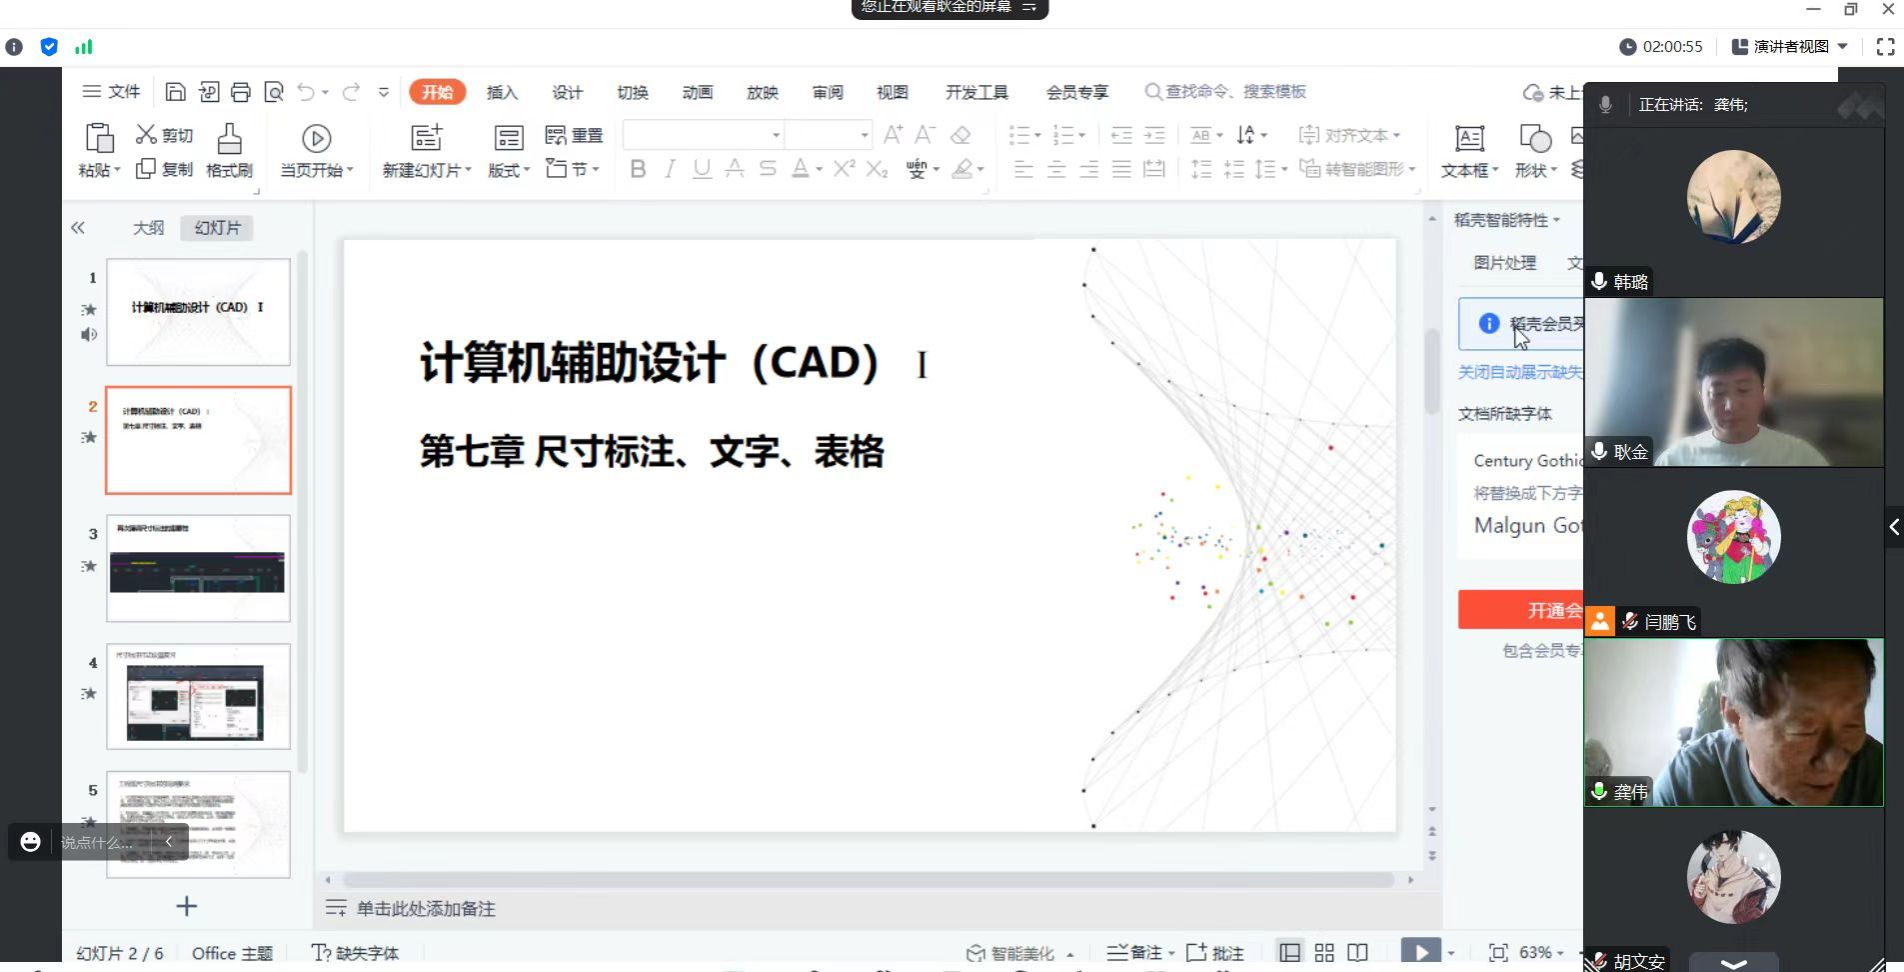This screenshot has width=1904, height=972.
Task: Switch to normal view in status bar
Action: pyautogui.click(x=1290, y=952)
